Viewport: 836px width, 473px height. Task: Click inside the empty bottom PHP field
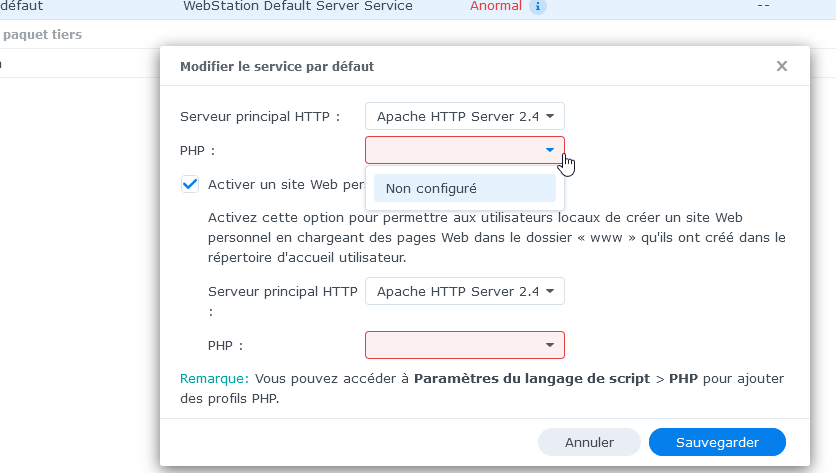(453, 345)
